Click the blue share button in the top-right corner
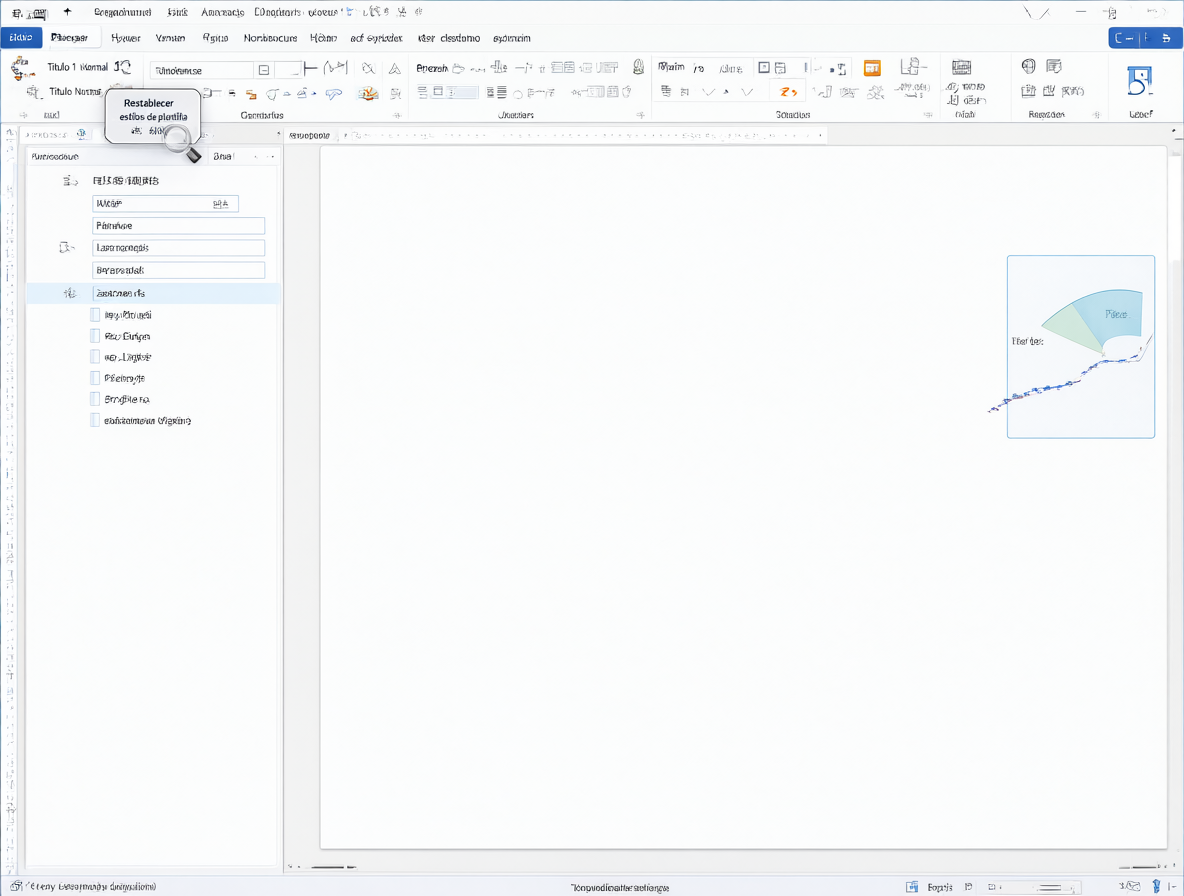This screenshot has width=1184, height=896. (1145, 38)
